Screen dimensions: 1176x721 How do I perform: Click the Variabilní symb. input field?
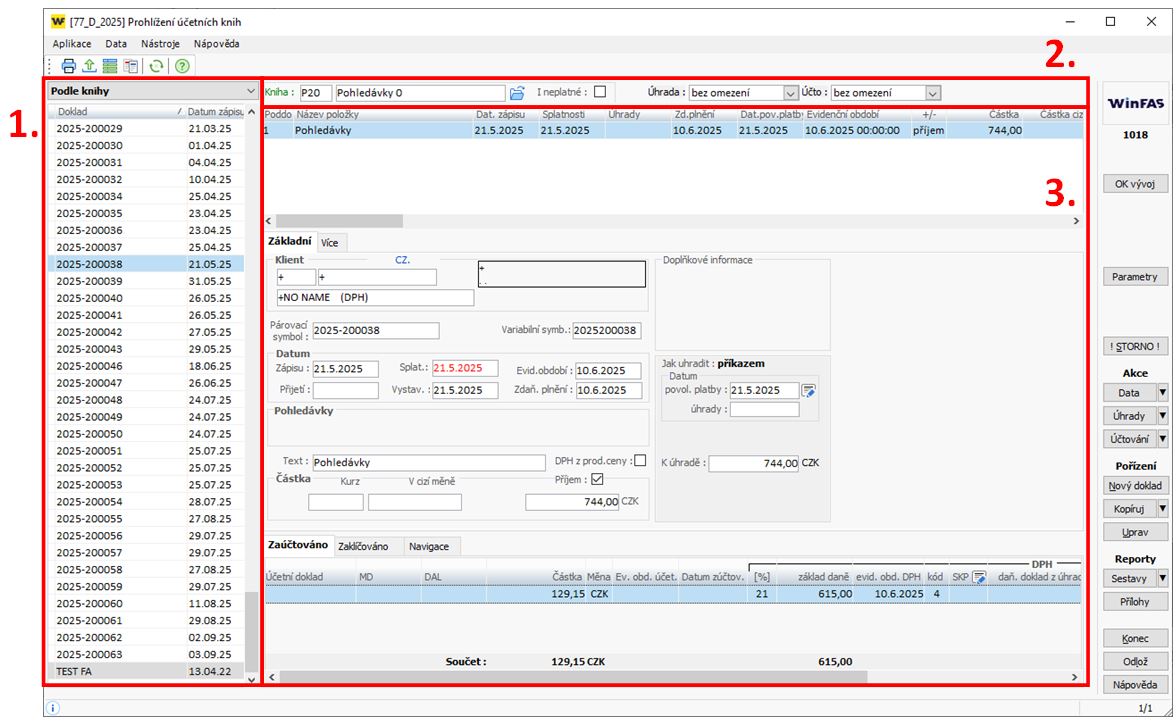[x=607, y=330]
